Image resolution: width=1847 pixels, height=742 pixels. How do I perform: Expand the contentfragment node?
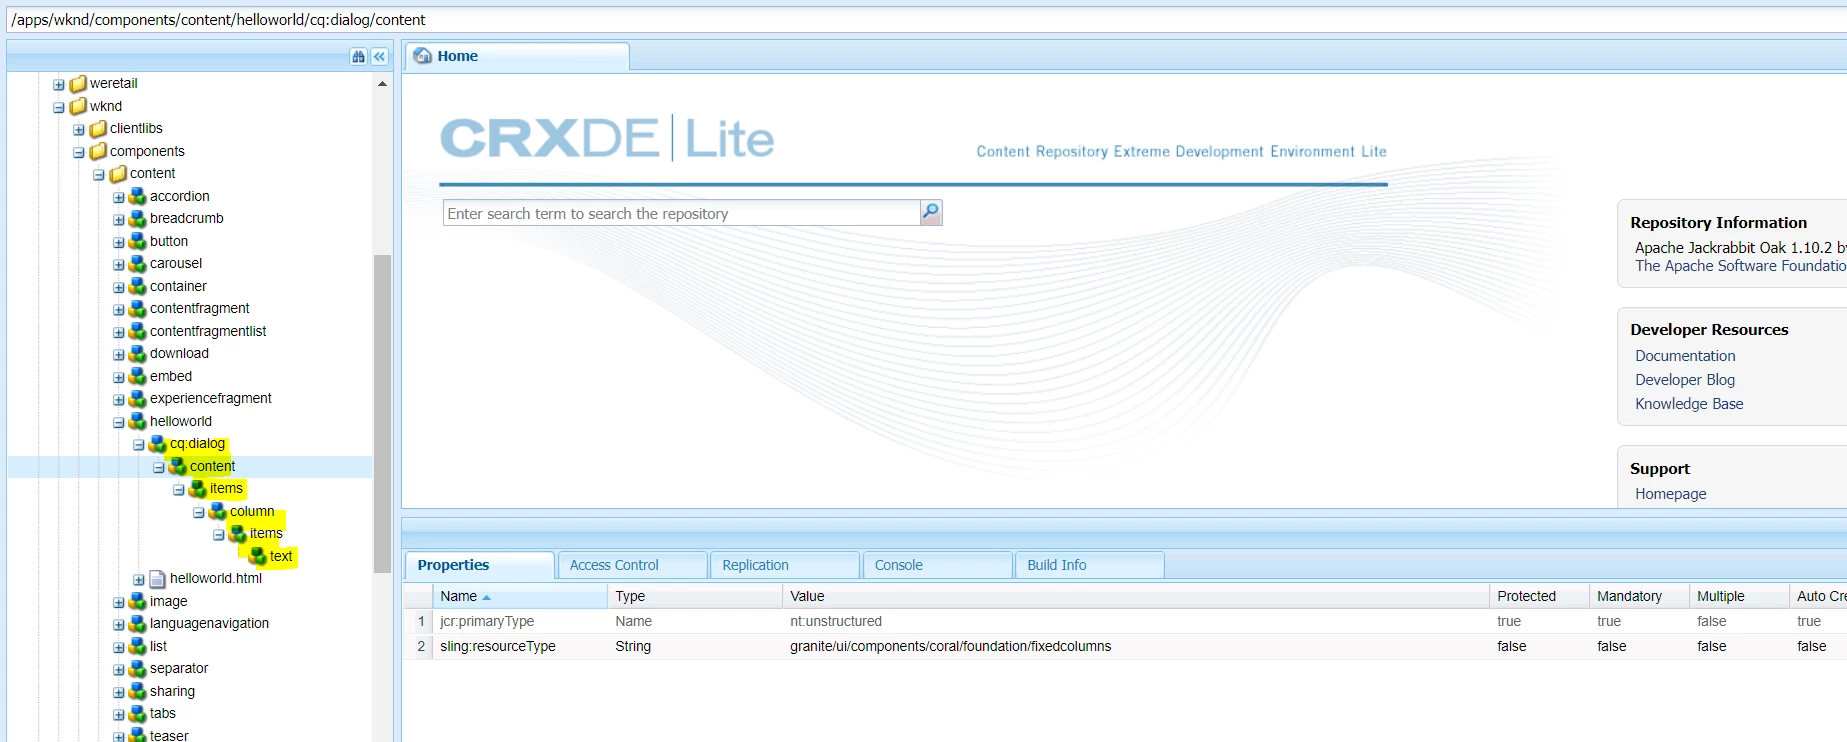coord(119,310)
